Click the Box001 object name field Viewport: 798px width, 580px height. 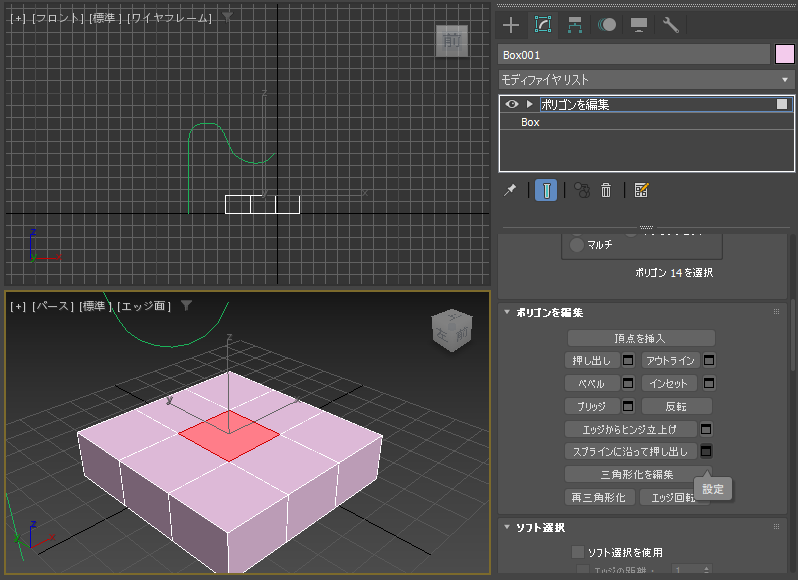click(634, 54)
